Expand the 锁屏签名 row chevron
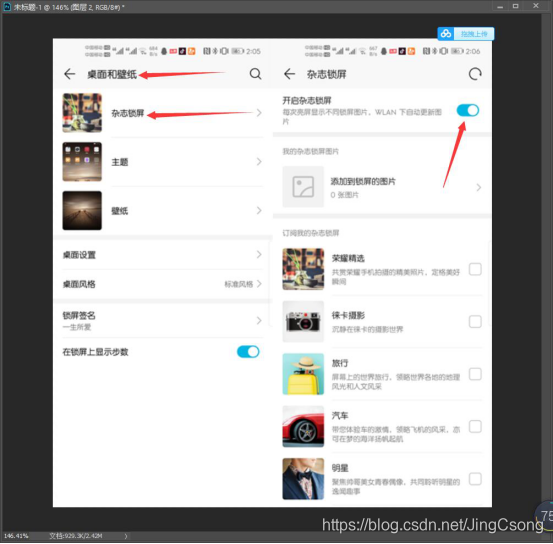553x544 pixels. 259,321
